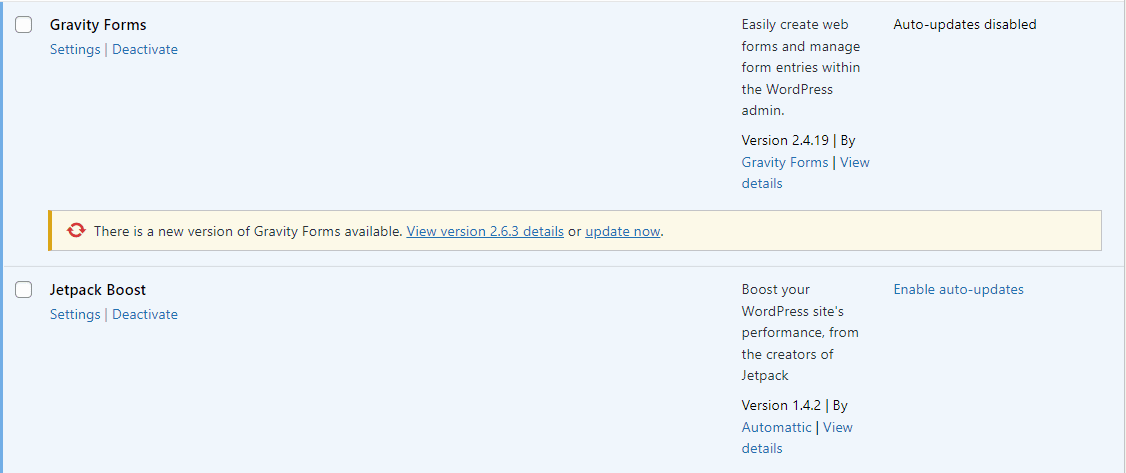Click the Auto-updates disabled text
1126x473 pixels.
tap(964, 24)
